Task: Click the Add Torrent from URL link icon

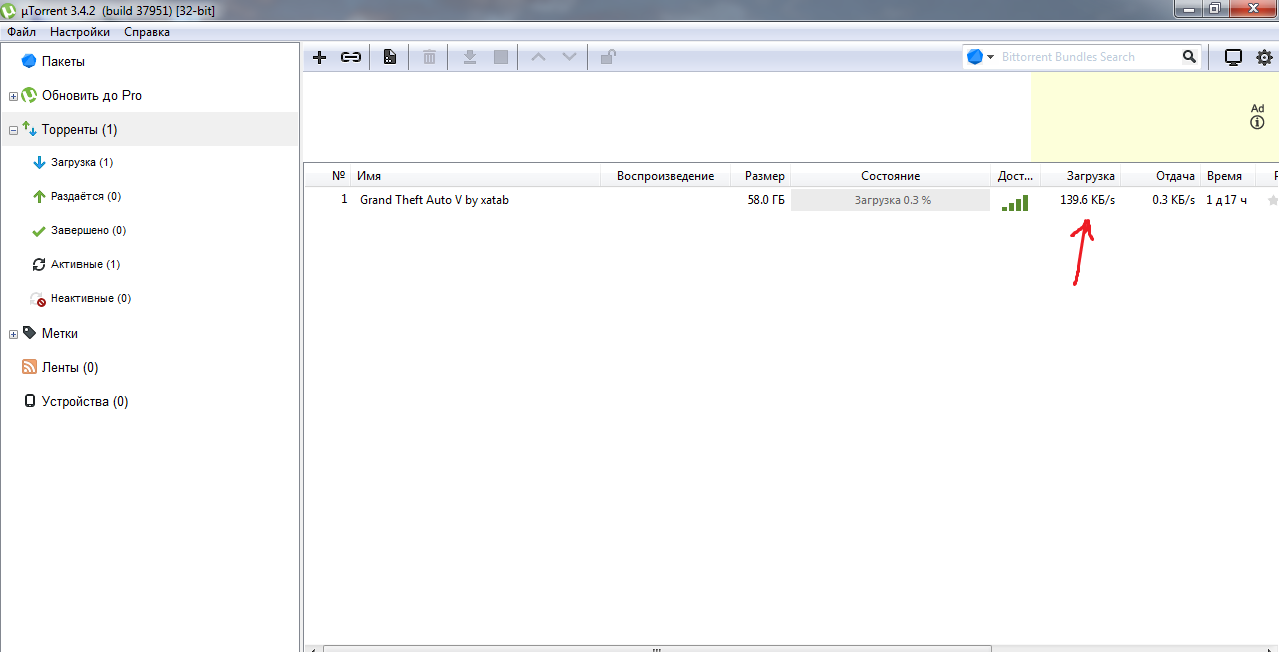Action: (x=351, y=57)
